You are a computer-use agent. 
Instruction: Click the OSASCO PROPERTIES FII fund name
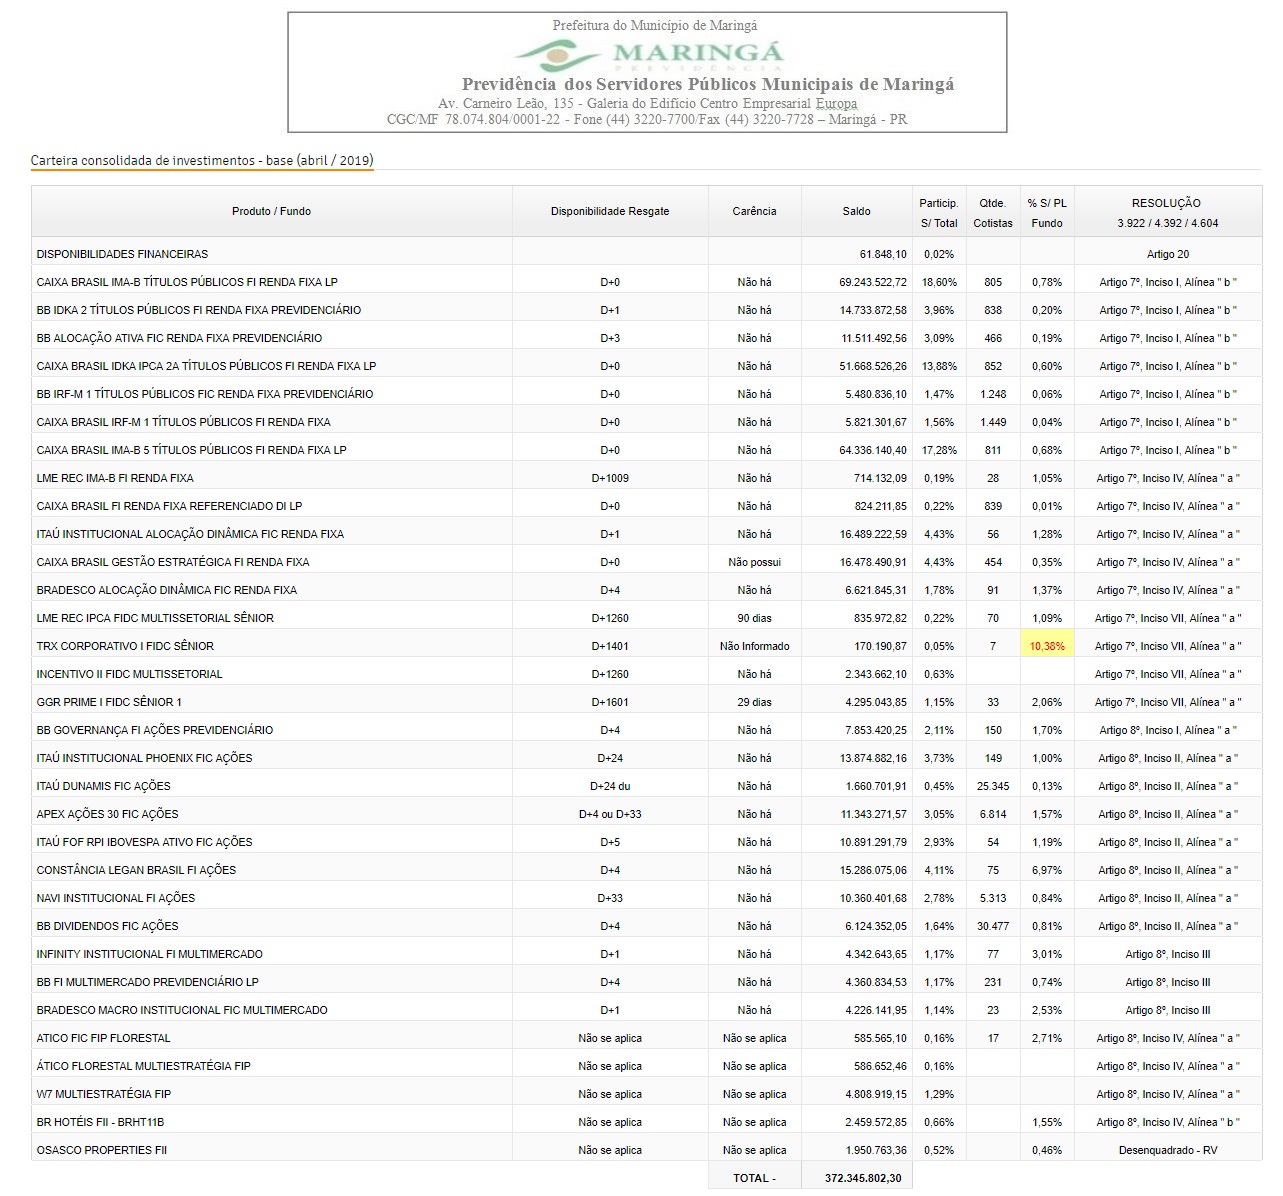(x=102, y=1150)
